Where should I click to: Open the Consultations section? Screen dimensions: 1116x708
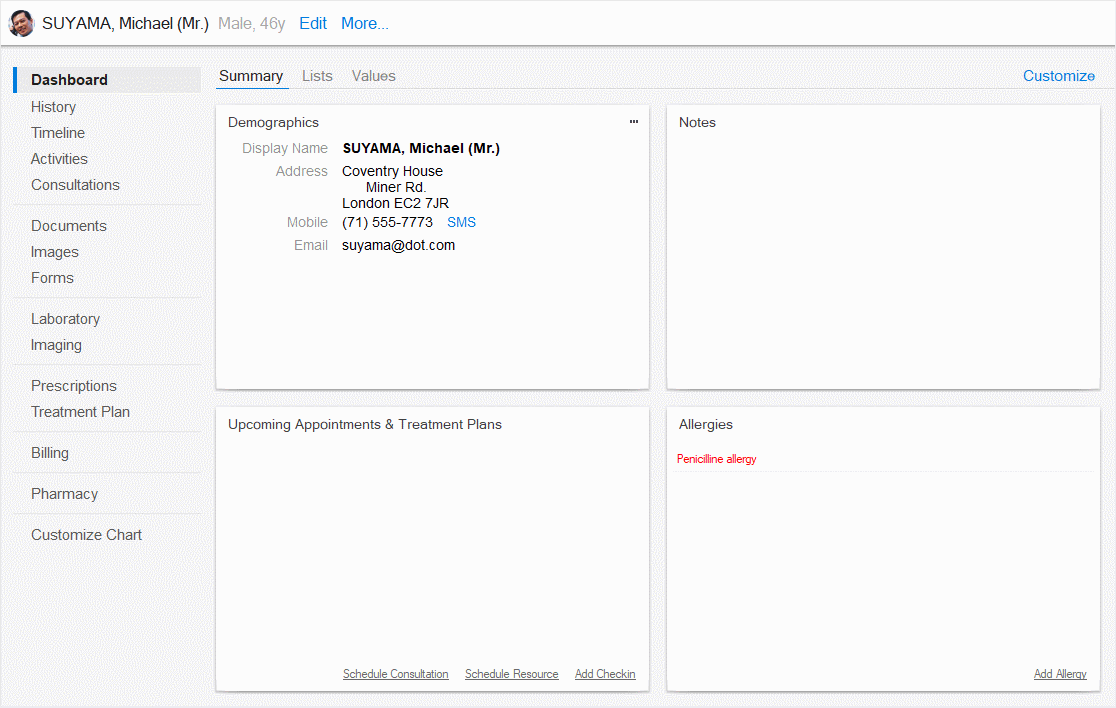[x=75, y=185]
